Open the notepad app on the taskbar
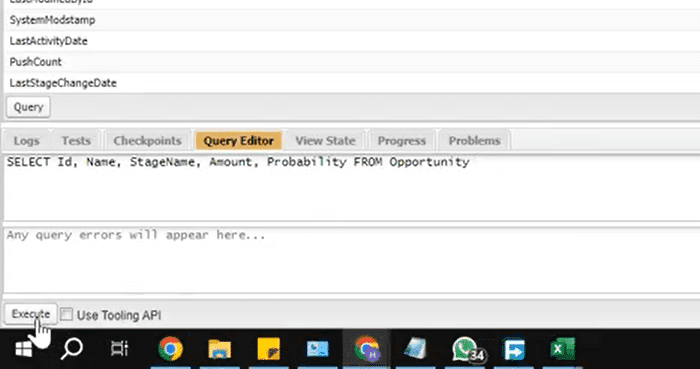The height and width of the screenshot is (369, 700). [416, 349]
